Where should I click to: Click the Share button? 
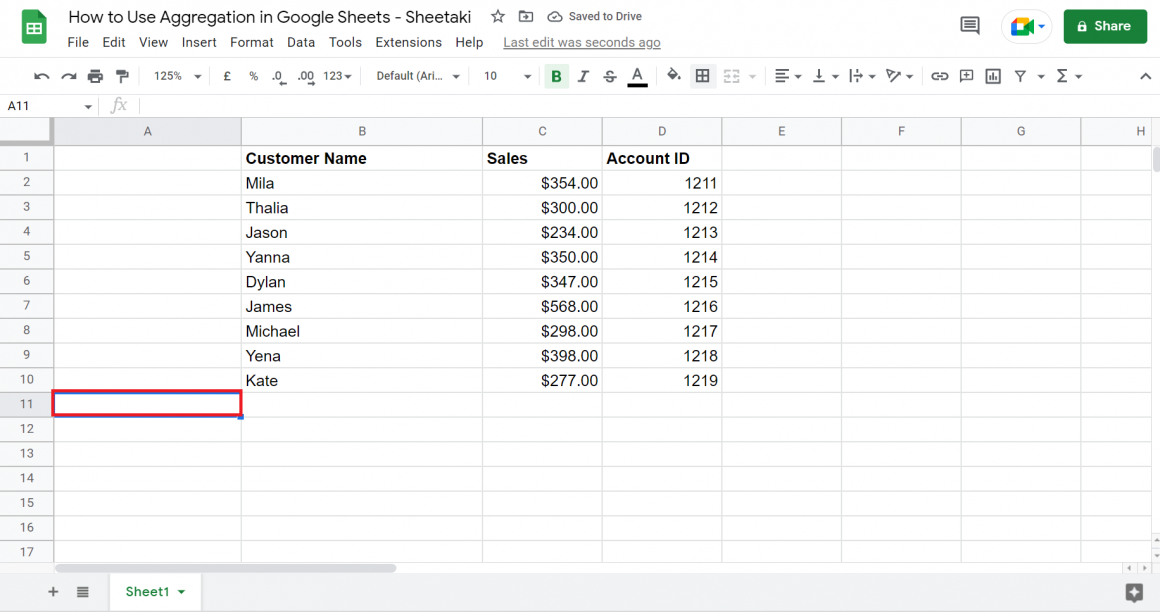pos(1105,26)
